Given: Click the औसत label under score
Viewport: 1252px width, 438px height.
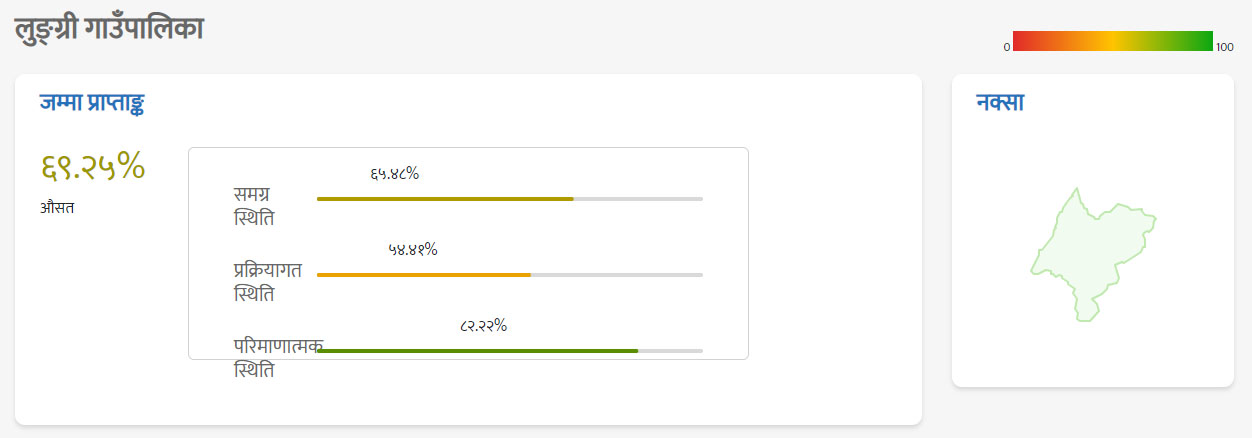Looking at the screenshot, I should (x=57, y=208).
